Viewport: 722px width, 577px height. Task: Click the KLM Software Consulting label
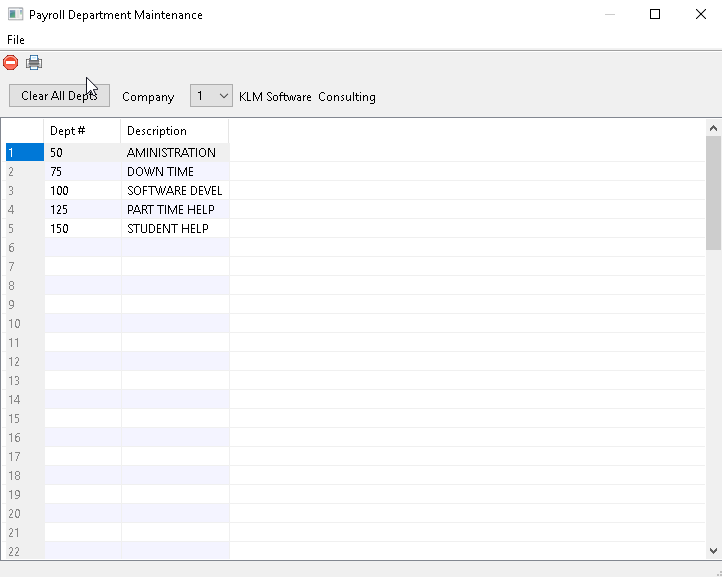coord(307,97)
